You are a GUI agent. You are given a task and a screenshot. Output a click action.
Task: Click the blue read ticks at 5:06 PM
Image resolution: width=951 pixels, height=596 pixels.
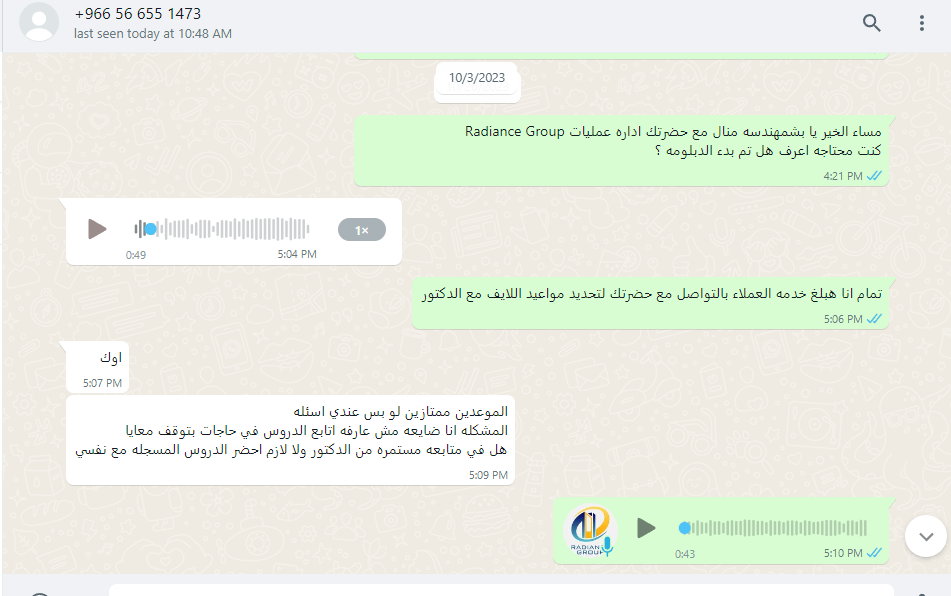[874, 319]
